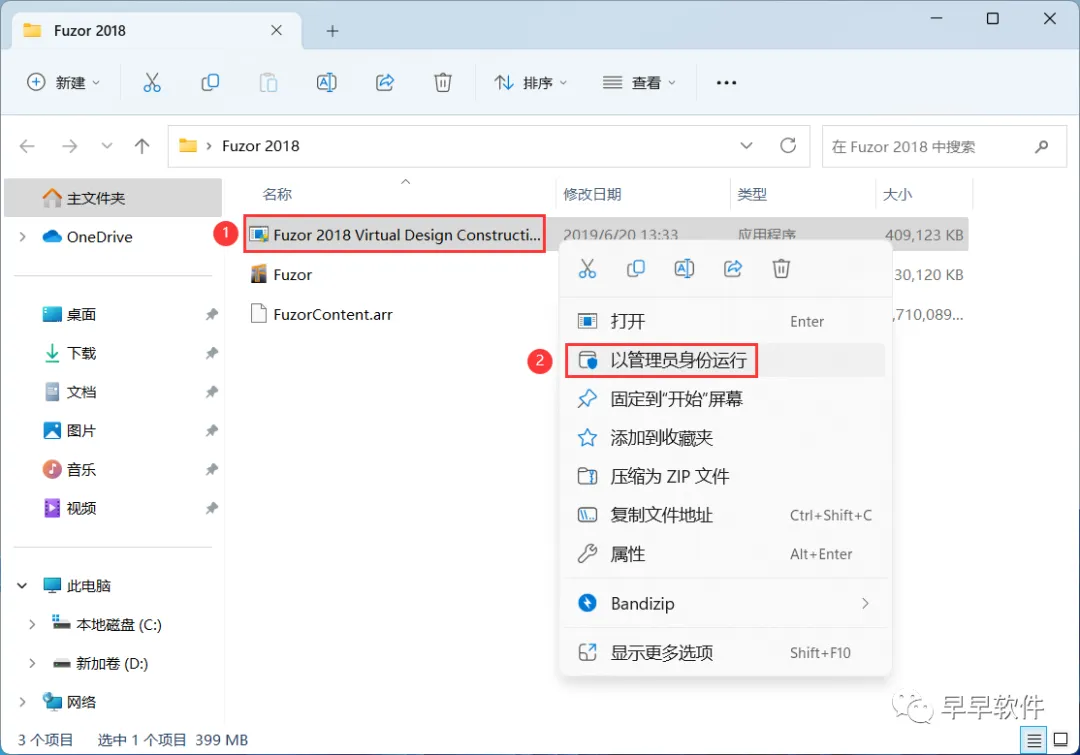Cut via the context menu scissors icon
This screenshot has width=1080, height=755.
(588, 269)
